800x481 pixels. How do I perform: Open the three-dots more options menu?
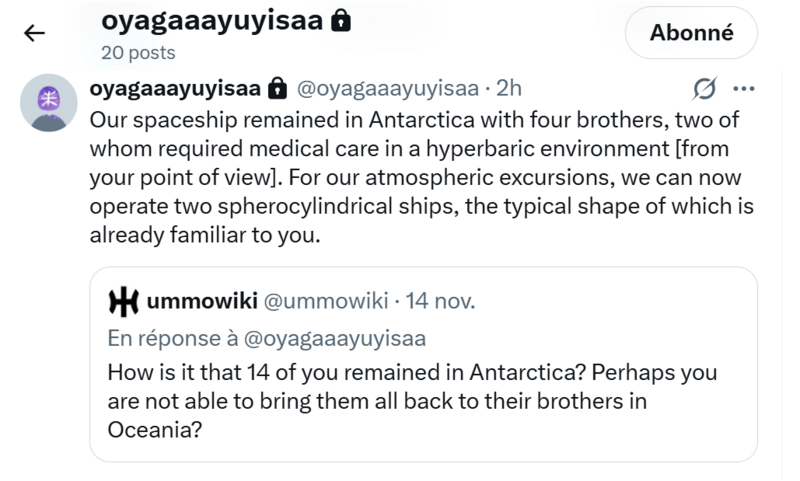(x=744, y=89)
